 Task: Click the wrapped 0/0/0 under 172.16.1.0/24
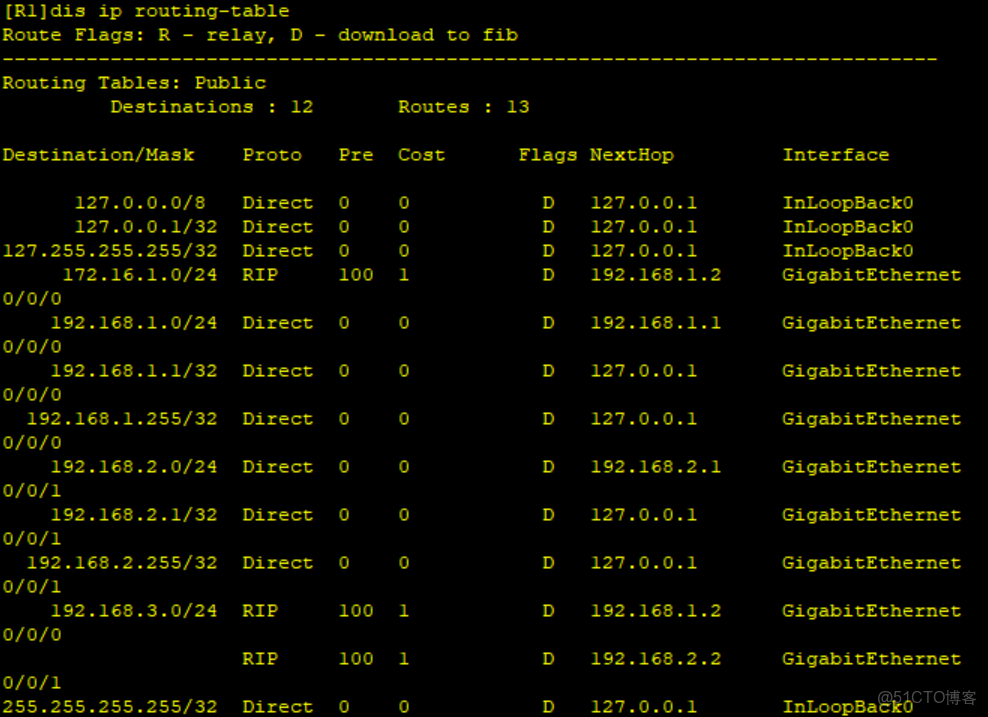pyautogui.click(x=32, y=299)
